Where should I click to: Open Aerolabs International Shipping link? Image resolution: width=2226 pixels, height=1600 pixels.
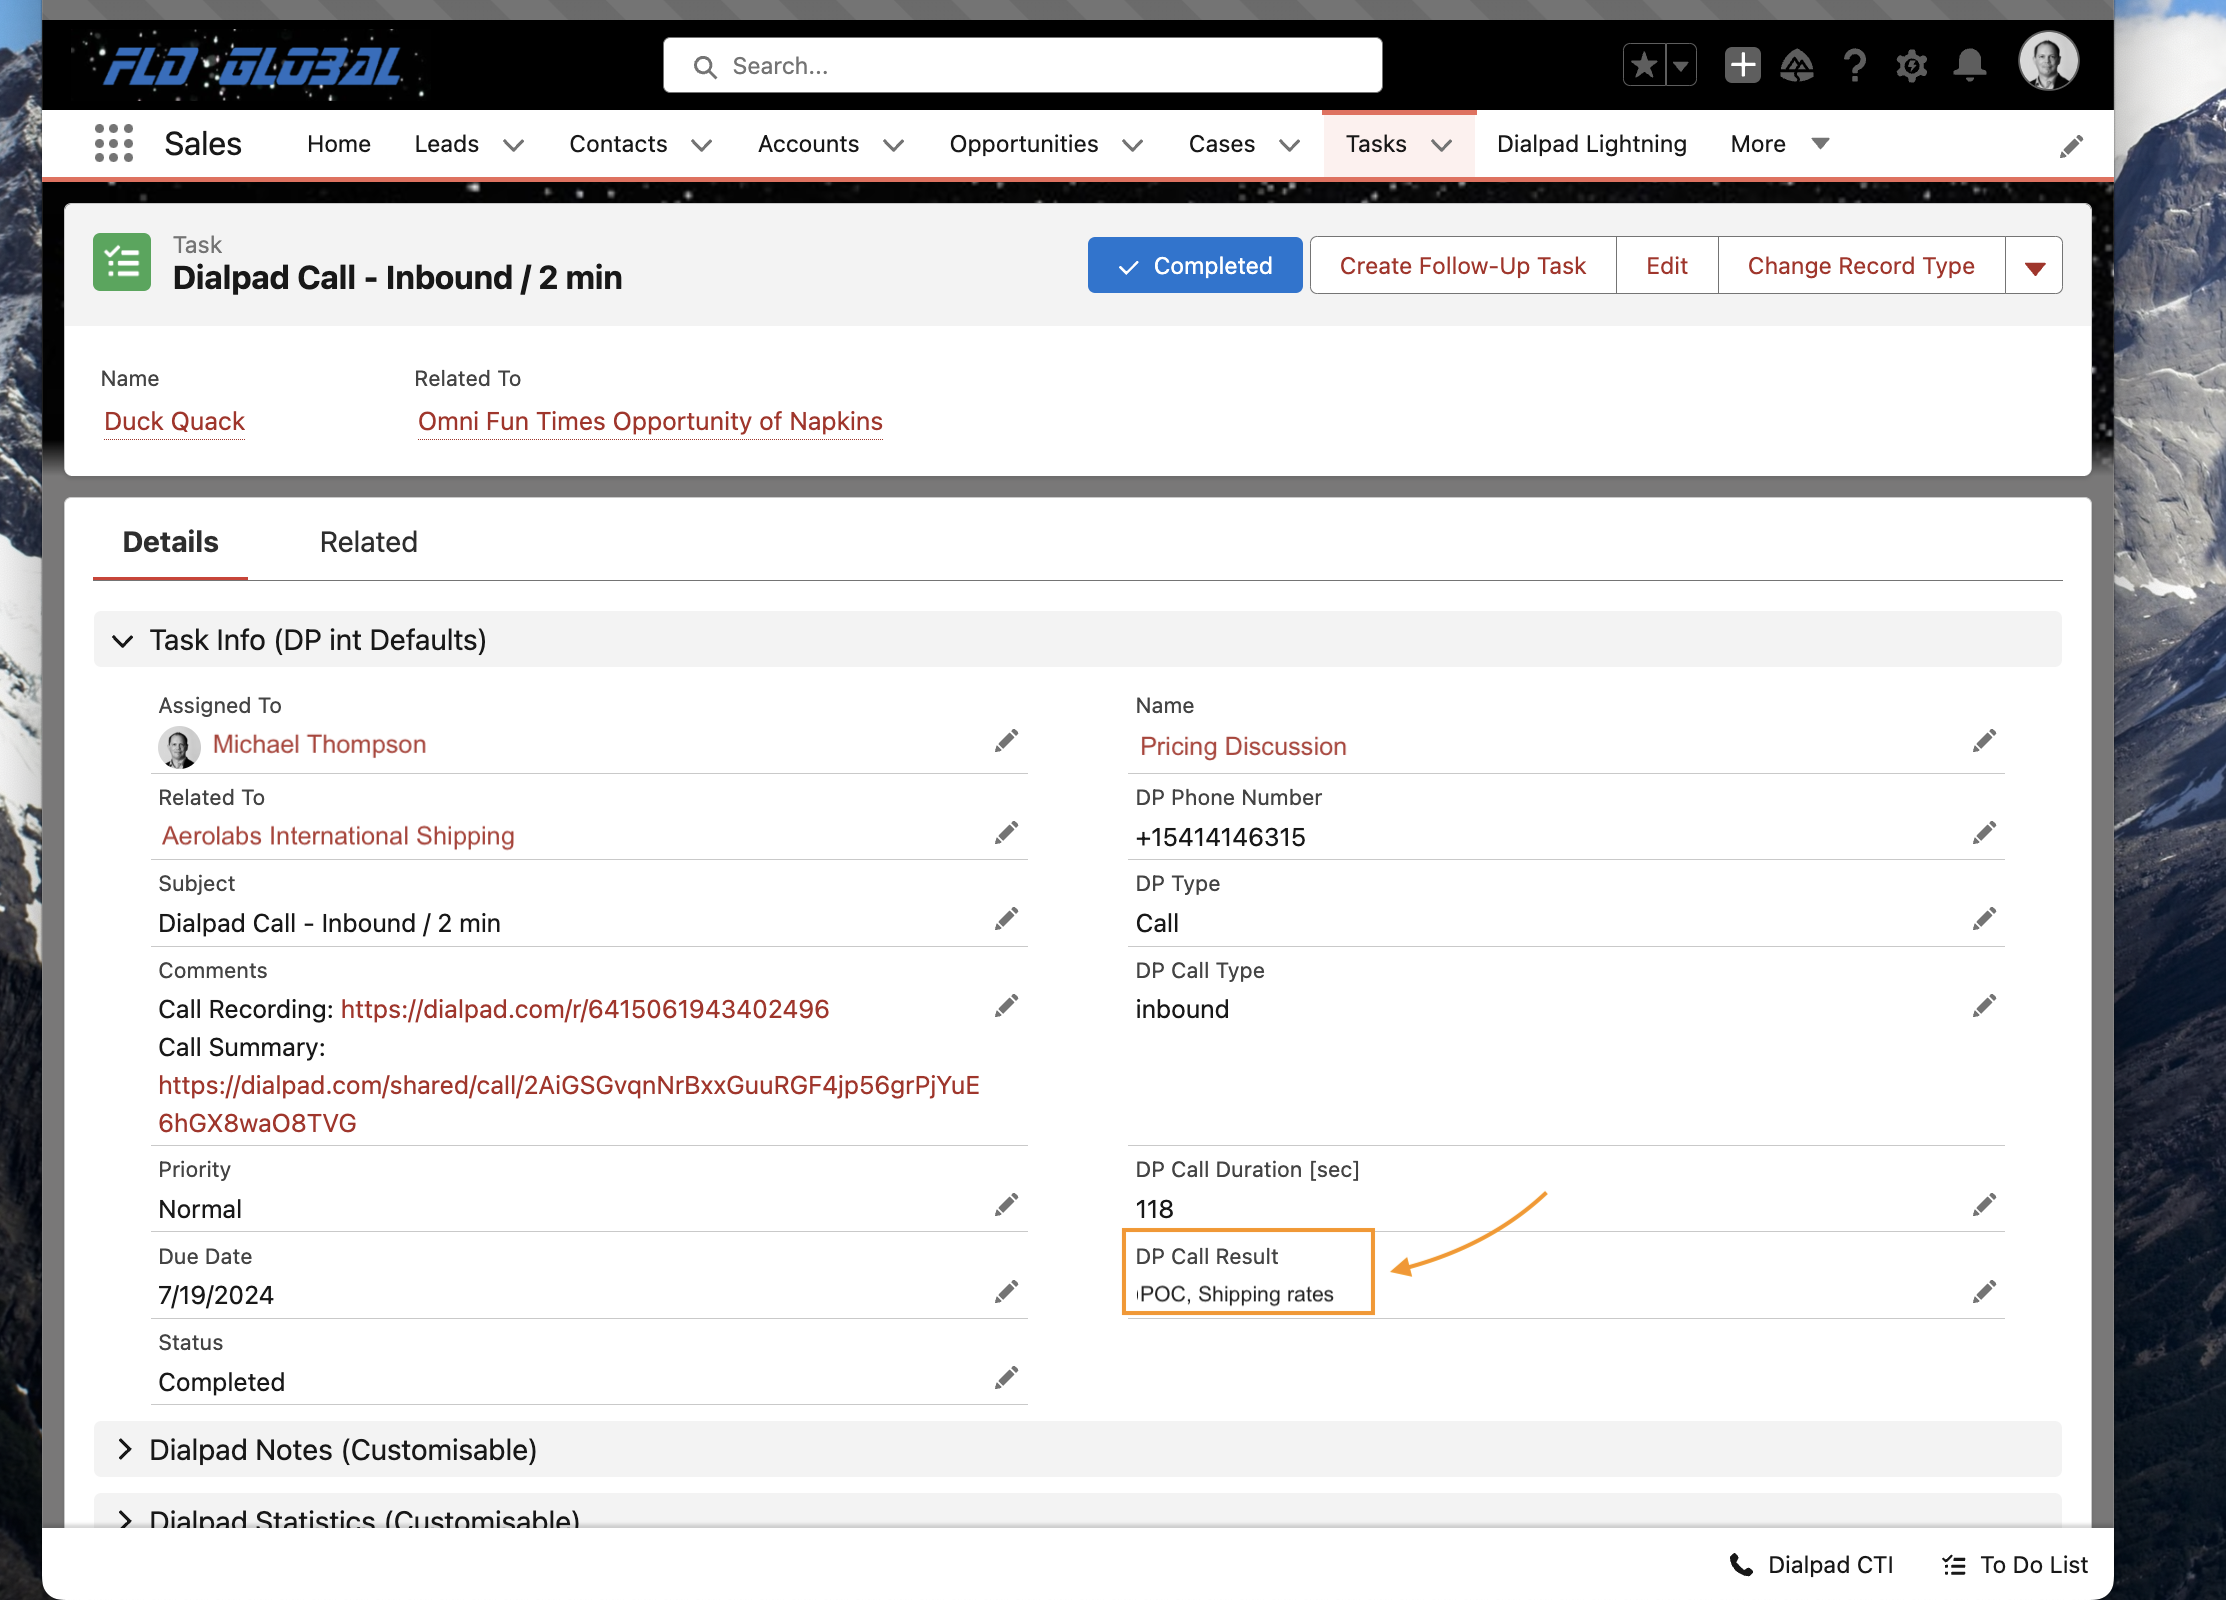click(338, 836)
